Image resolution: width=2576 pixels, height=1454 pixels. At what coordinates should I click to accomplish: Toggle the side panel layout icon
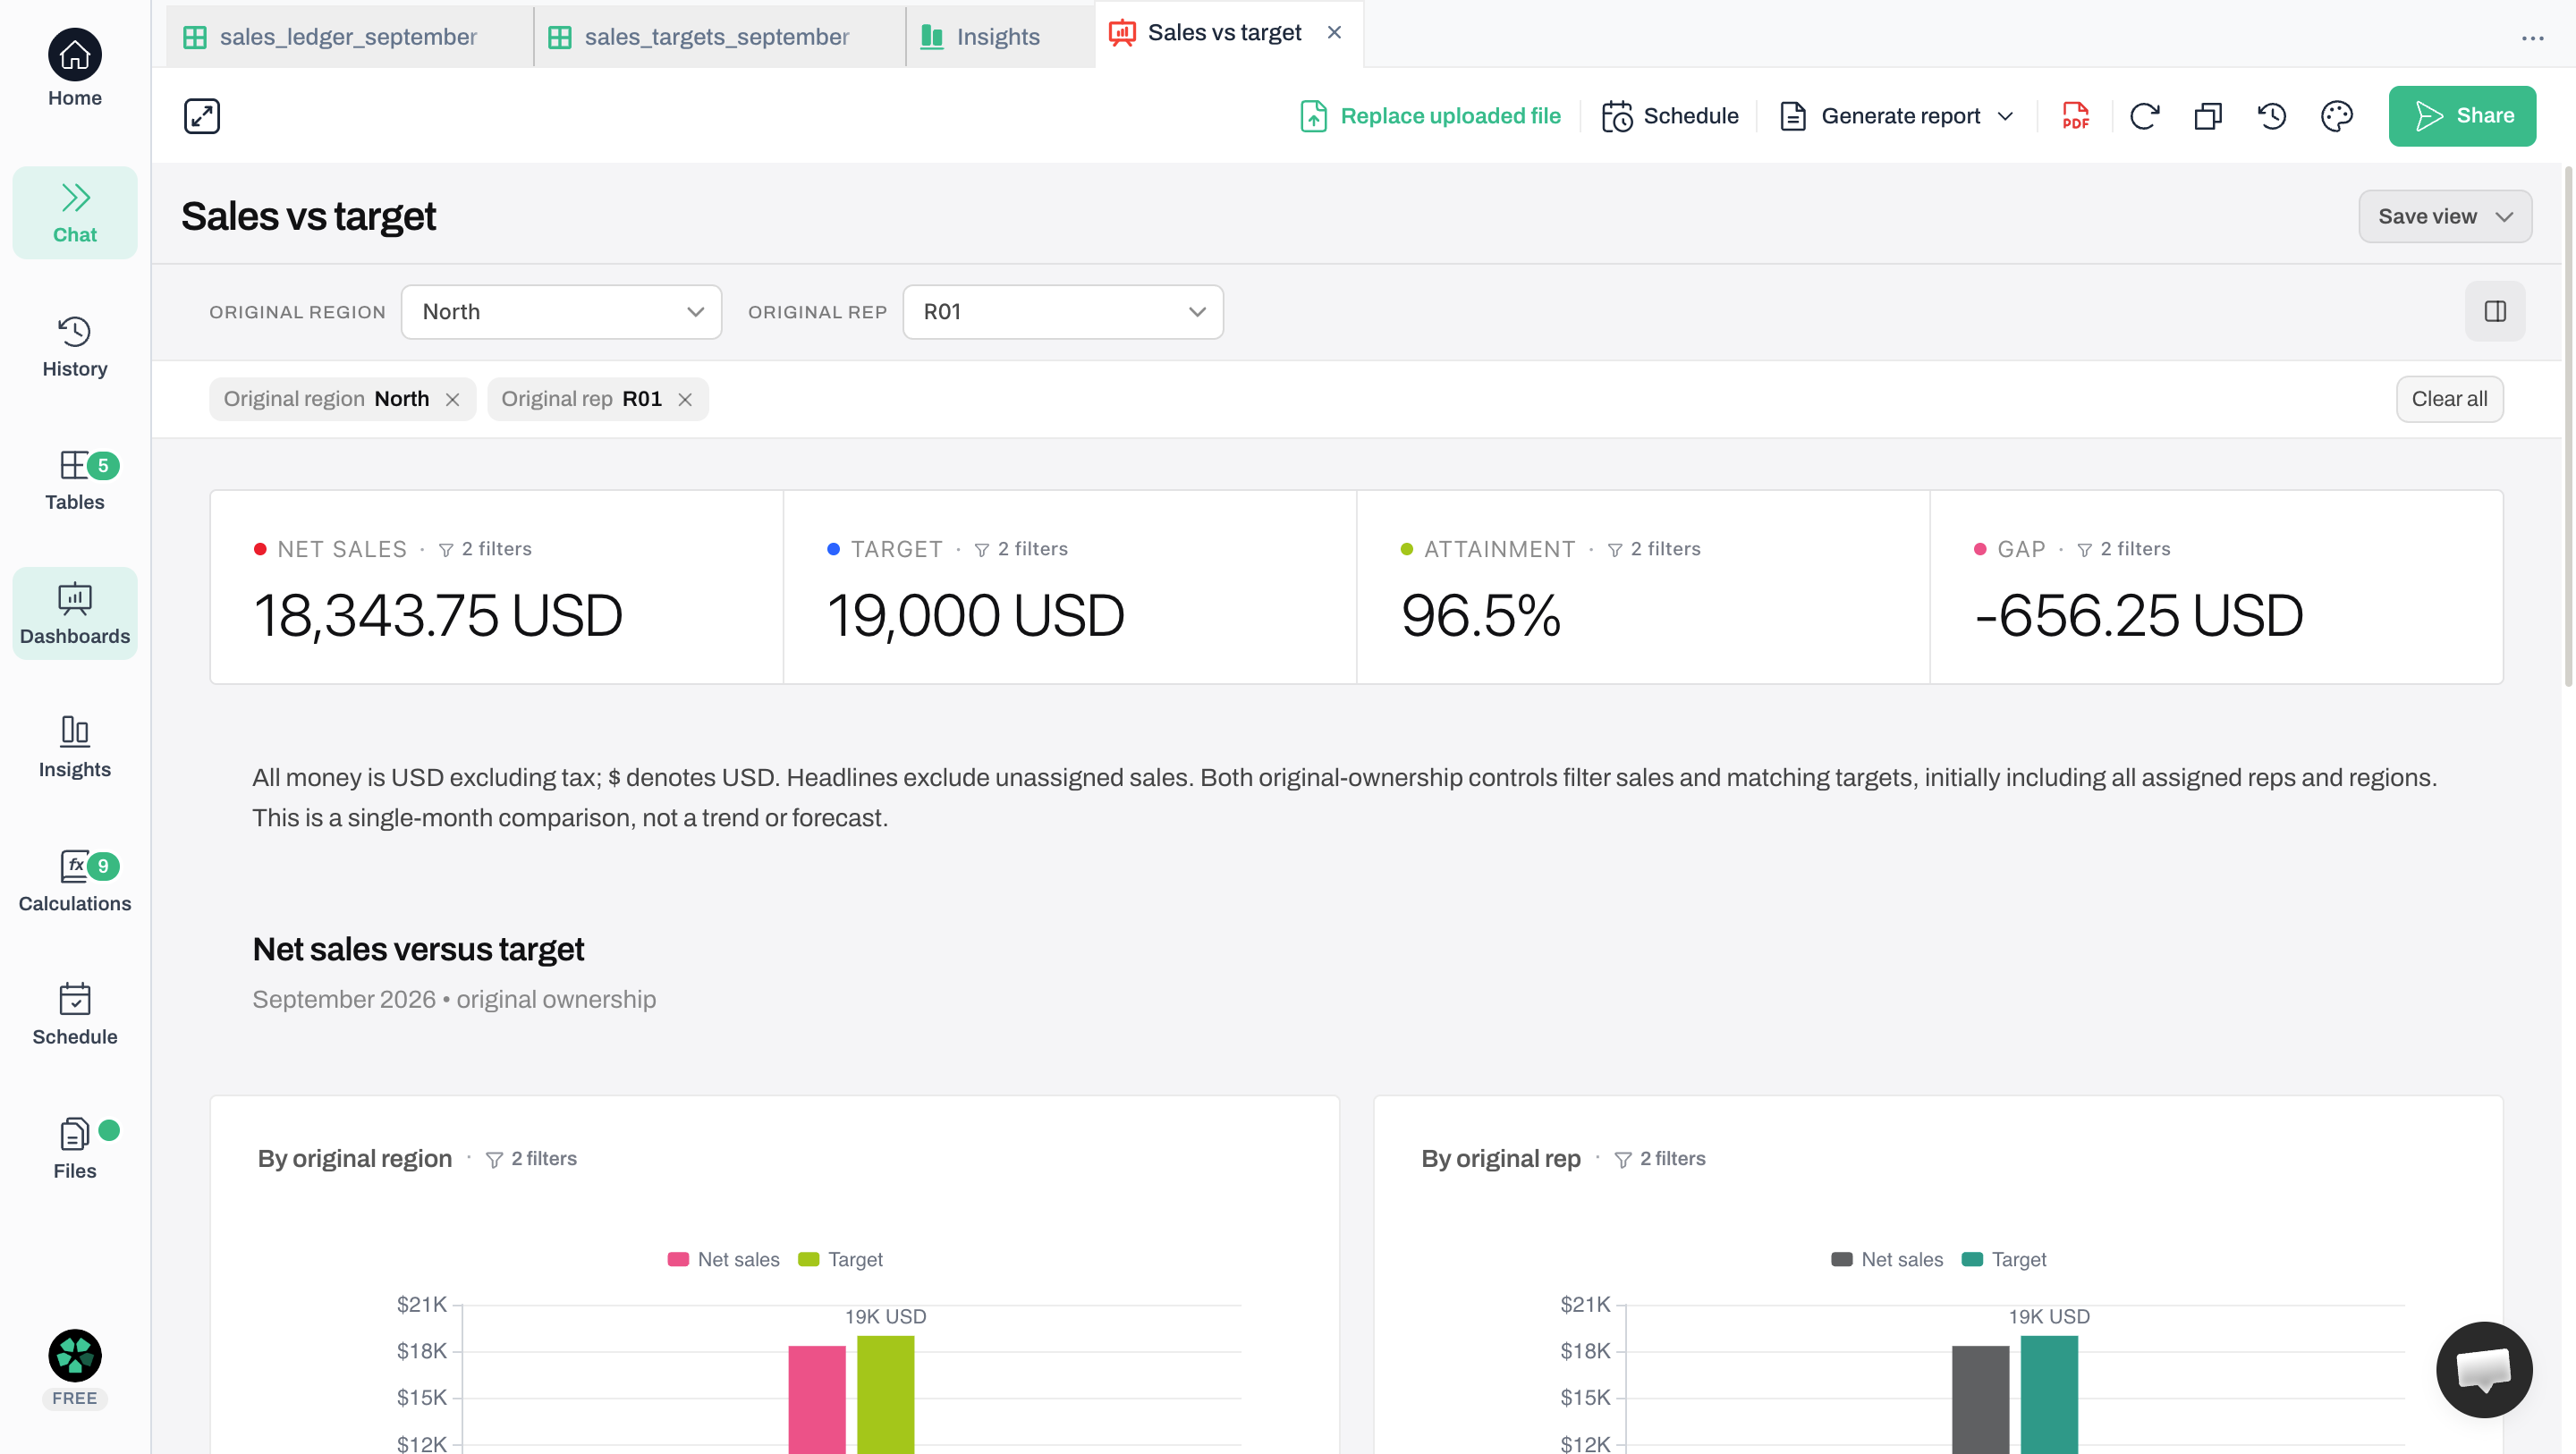2495,311
